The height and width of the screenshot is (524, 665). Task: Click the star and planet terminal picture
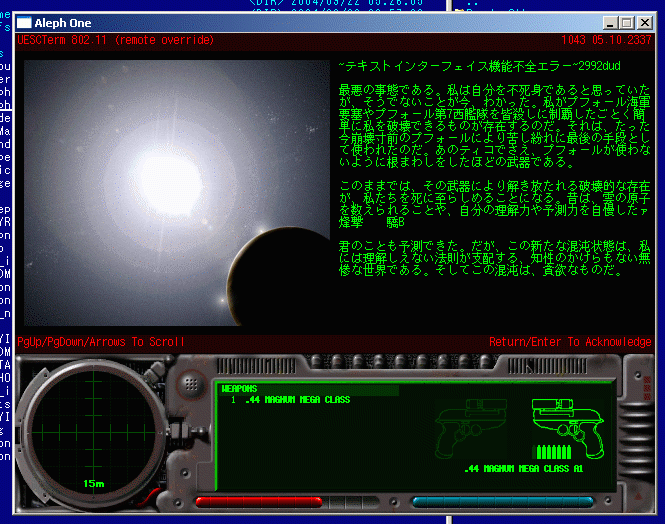177,193
